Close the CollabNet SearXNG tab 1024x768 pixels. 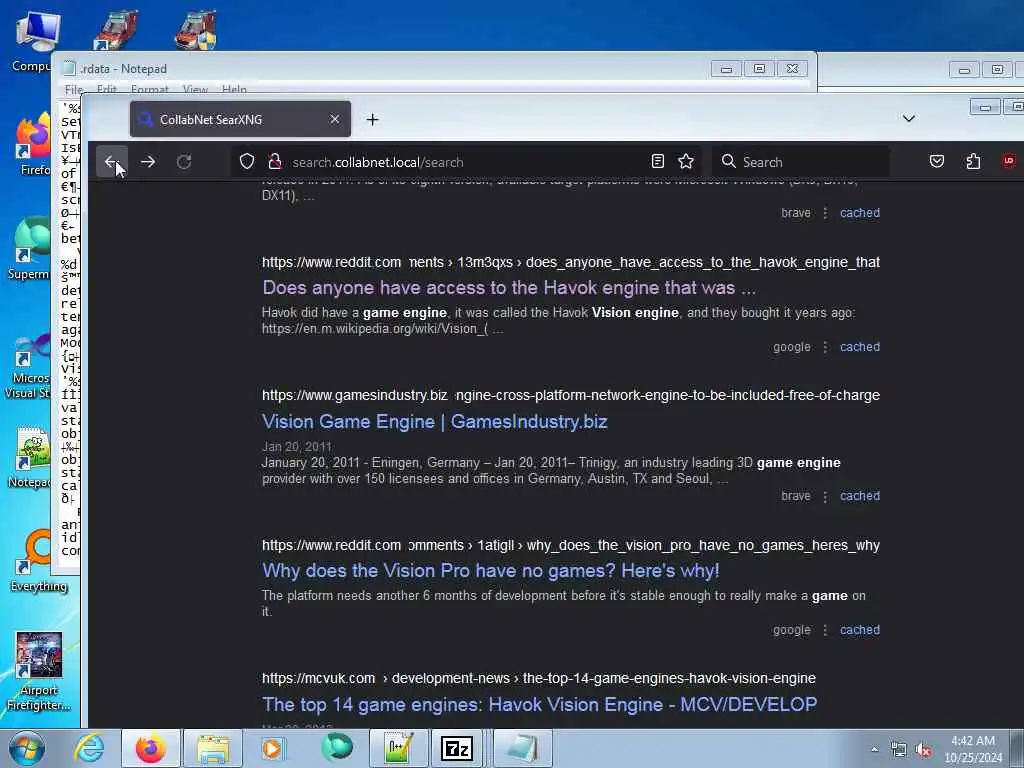coord(334,120)
